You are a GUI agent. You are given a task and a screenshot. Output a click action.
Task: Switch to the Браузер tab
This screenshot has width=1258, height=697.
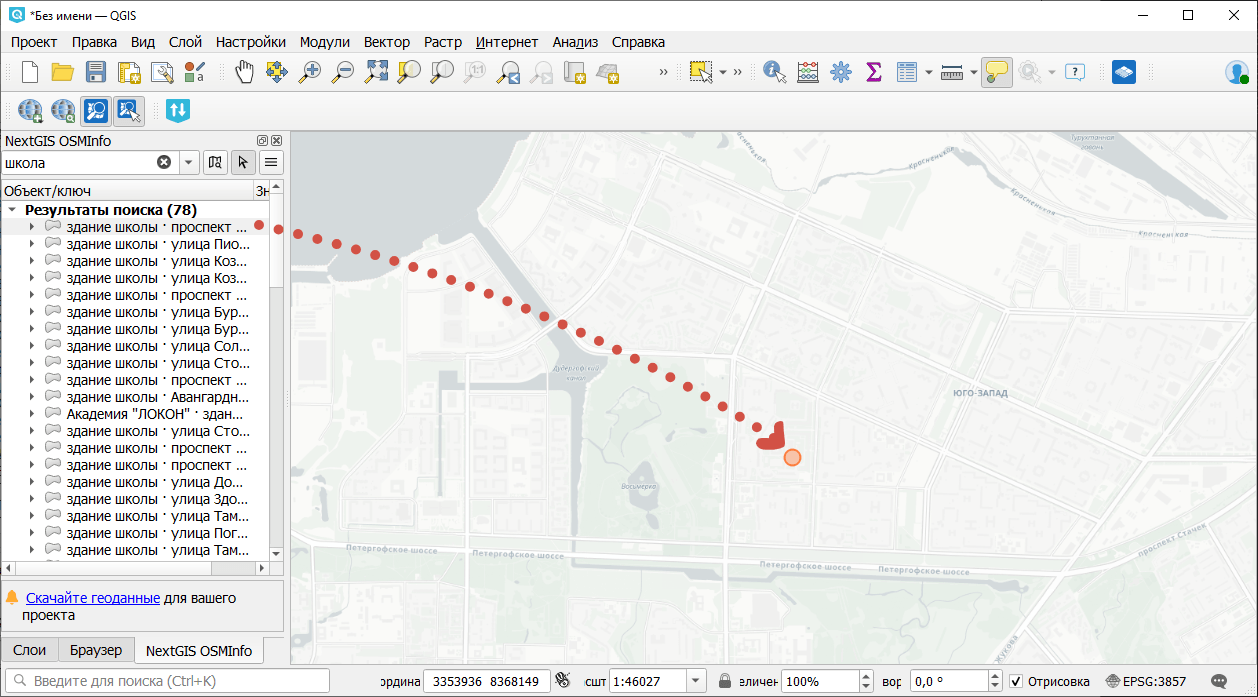tap(96, 650)
